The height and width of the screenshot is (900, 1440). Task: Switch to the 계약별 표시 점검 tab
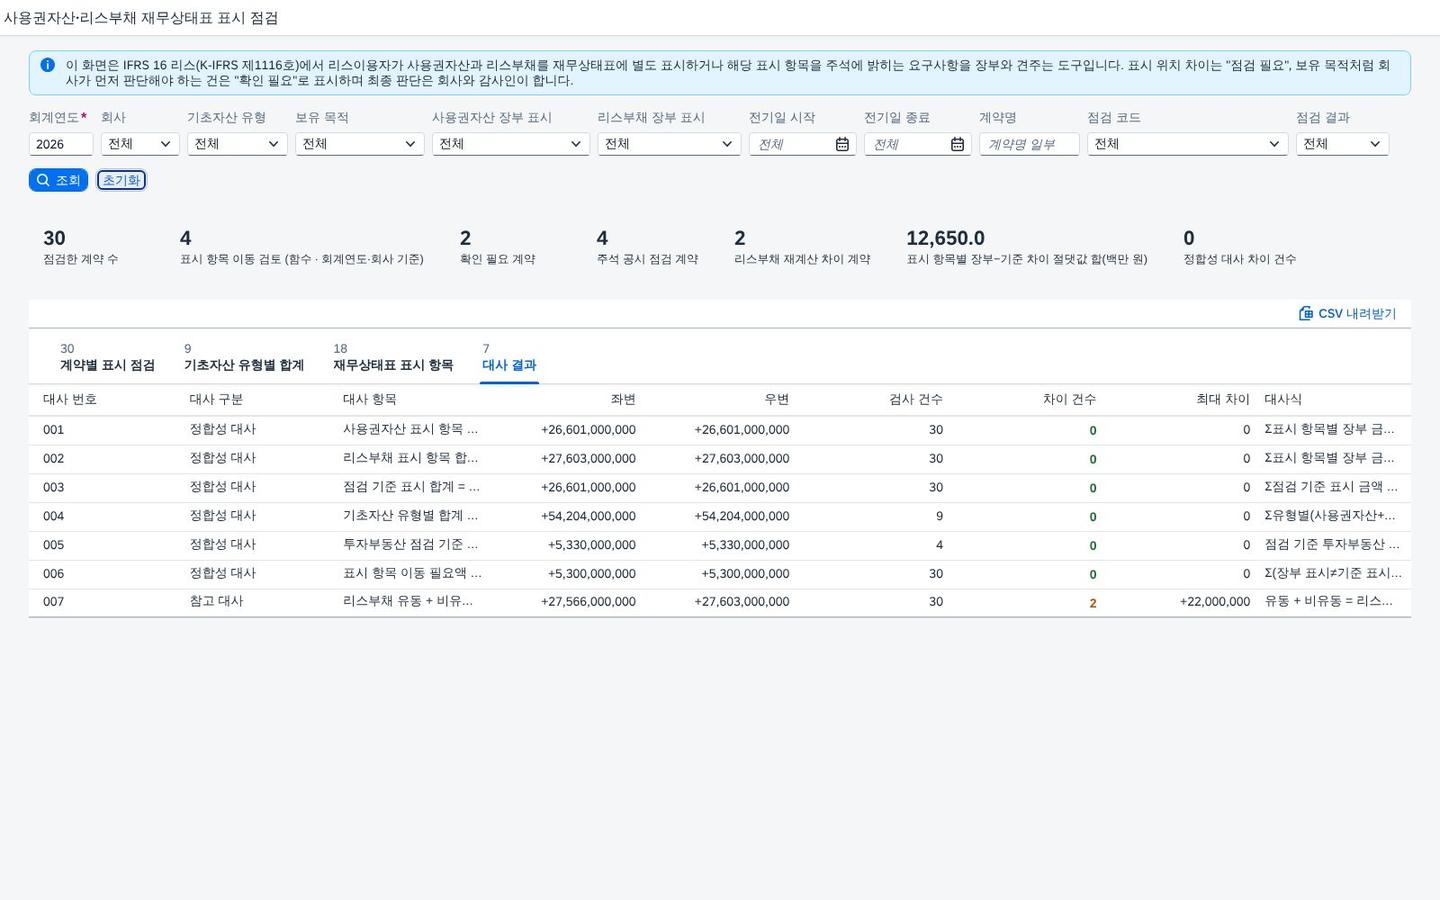107,357
